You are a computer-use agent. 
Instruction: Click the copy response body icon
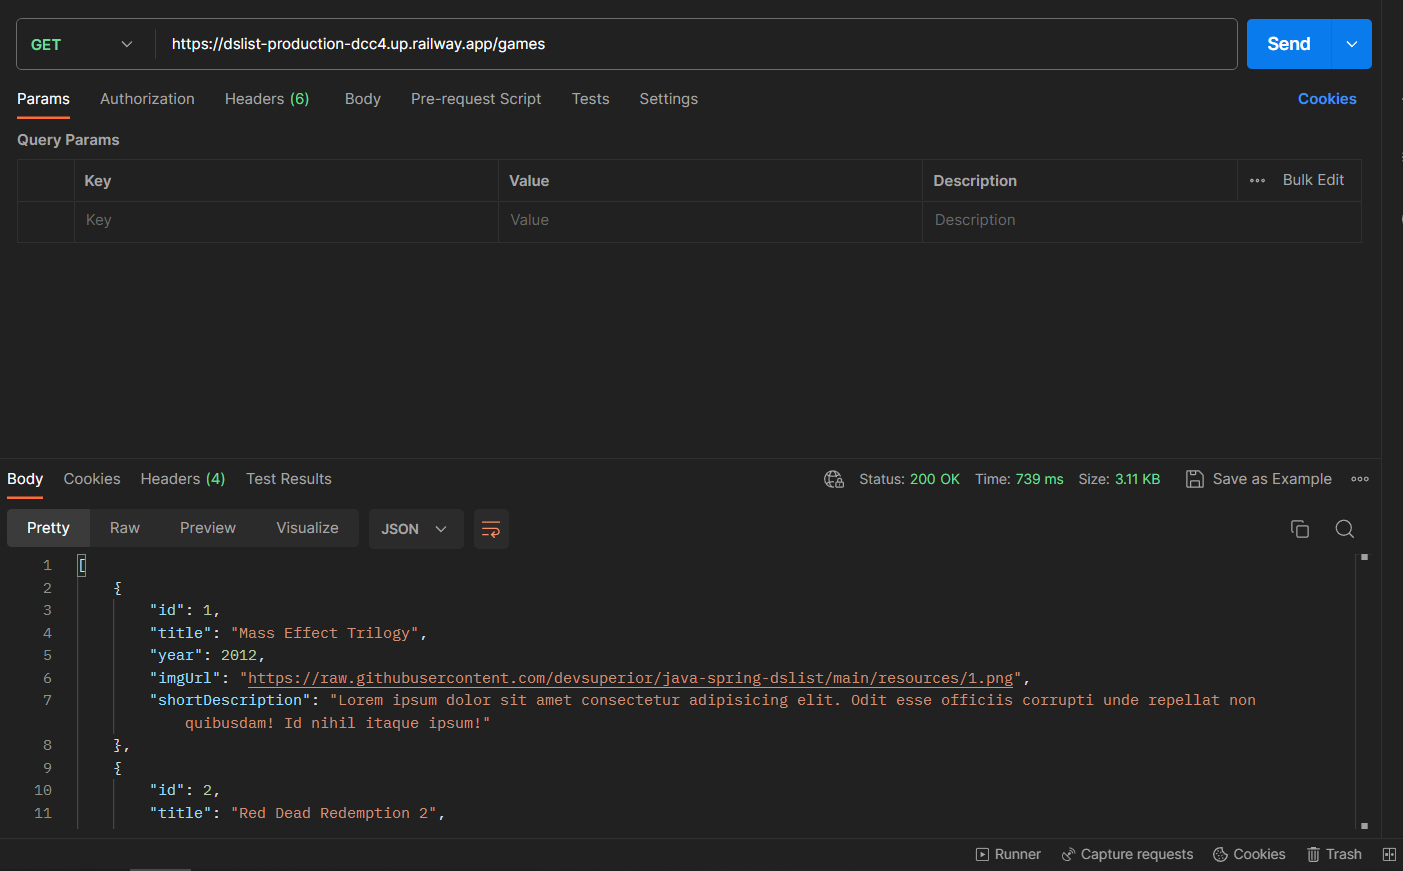1300,528
